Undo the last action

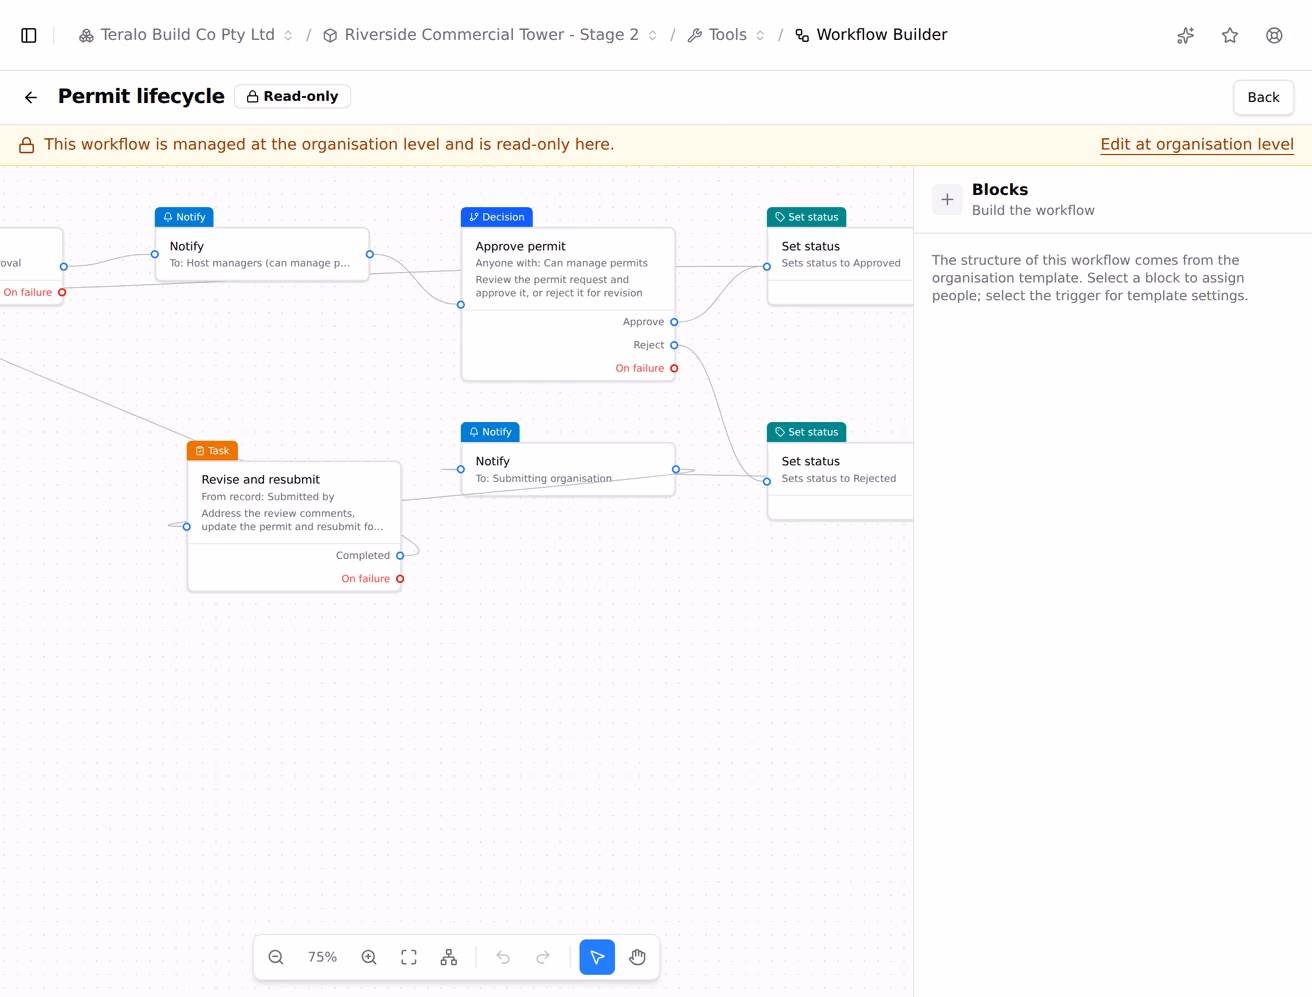[x=503, y=957]
